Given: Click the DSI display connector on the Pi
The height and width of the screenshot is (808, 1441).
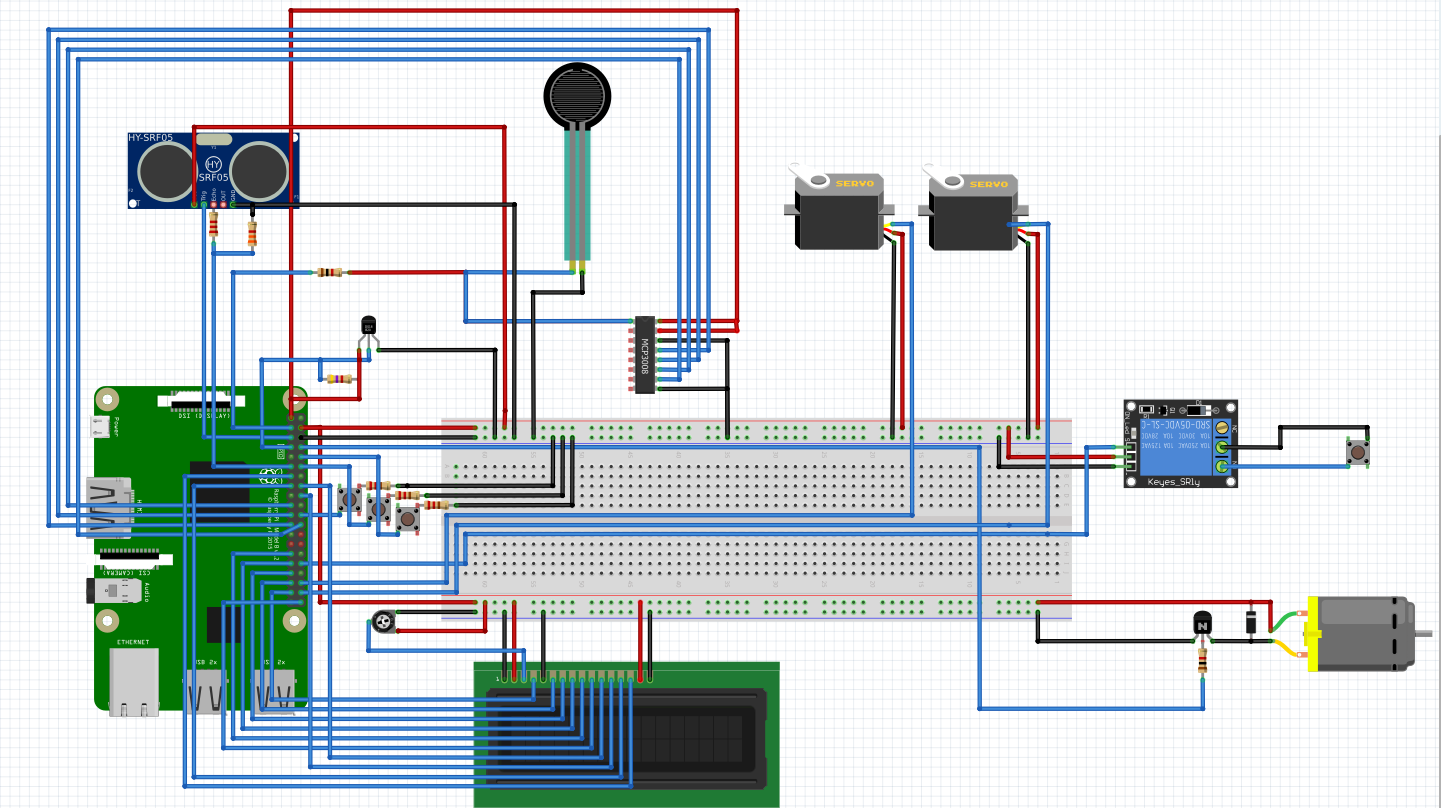Looking at the screenshot, I should coord(201,402).
